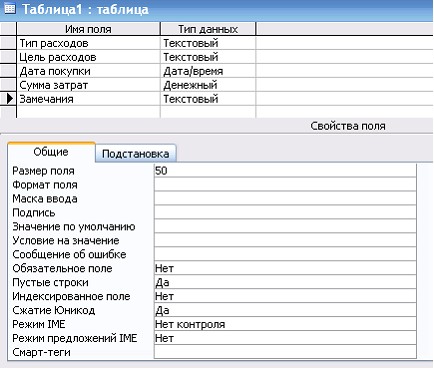Image resolution: width=434 pixels, height=369 pixels.
Task: Click the Маска ввода value field
Action: click(285, 198)
